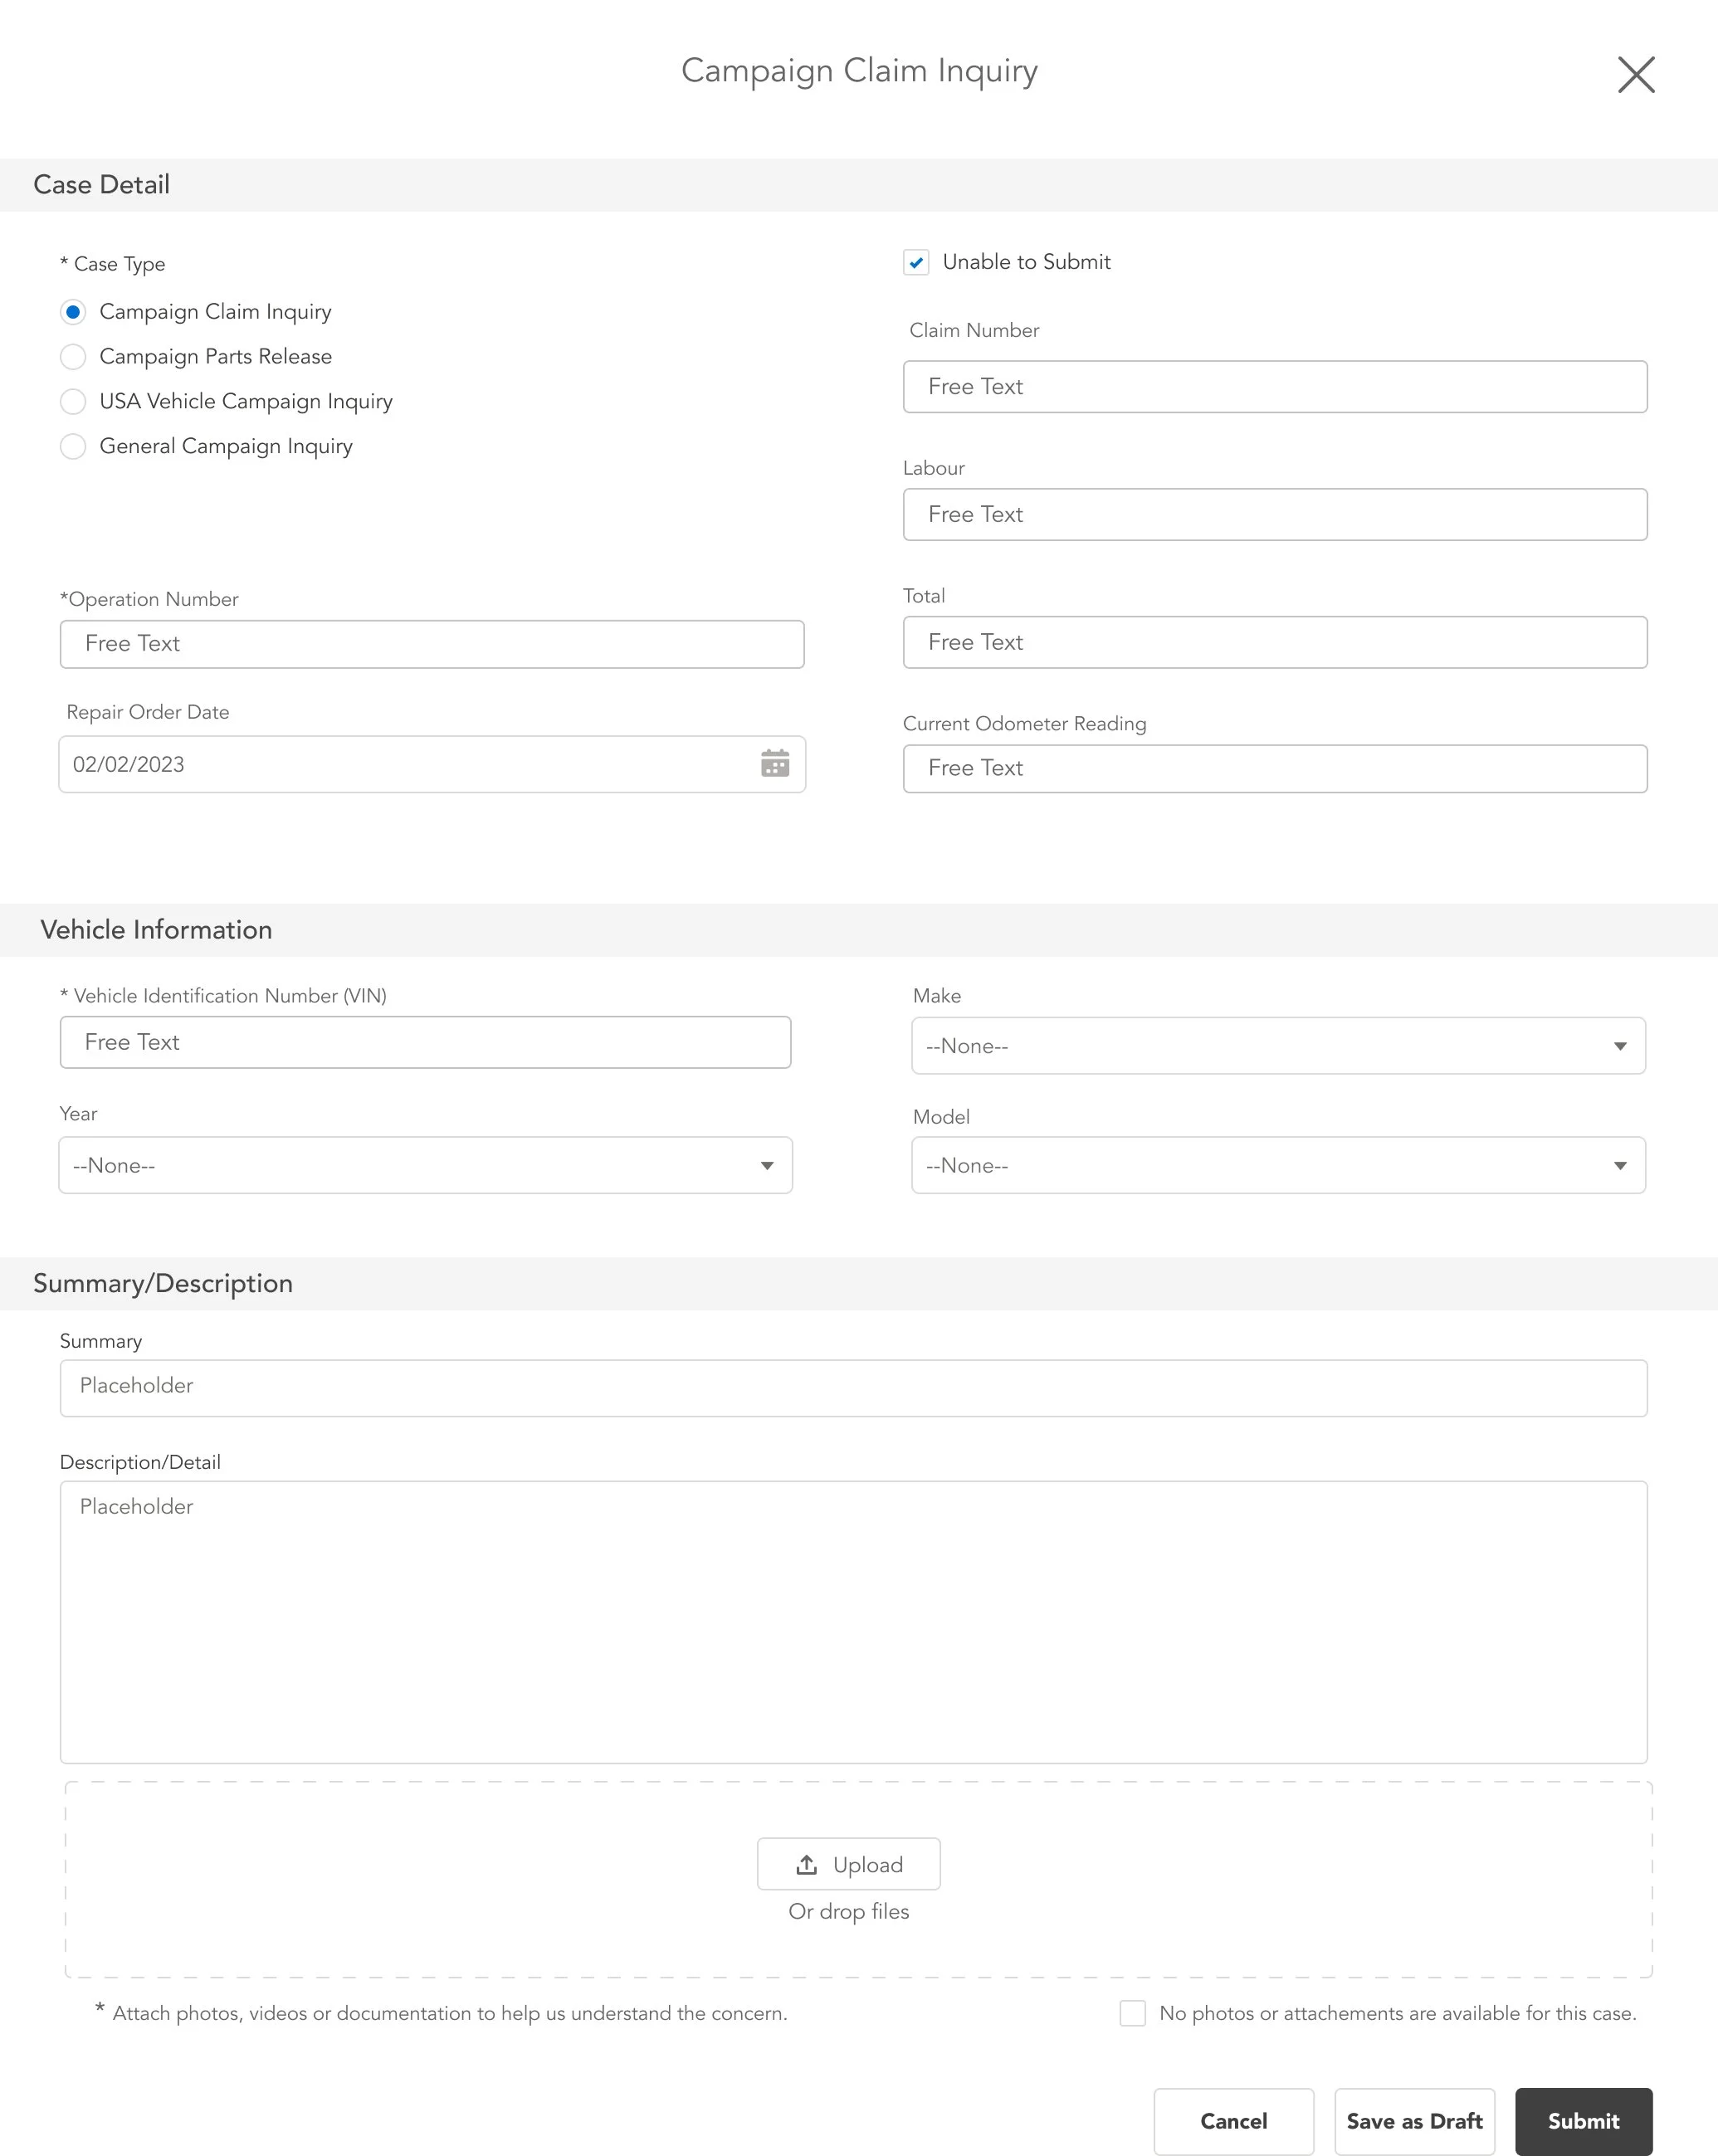Open the Year dropdown list
This screenshot has height=2156, width=1718.
pos(425,1166)
